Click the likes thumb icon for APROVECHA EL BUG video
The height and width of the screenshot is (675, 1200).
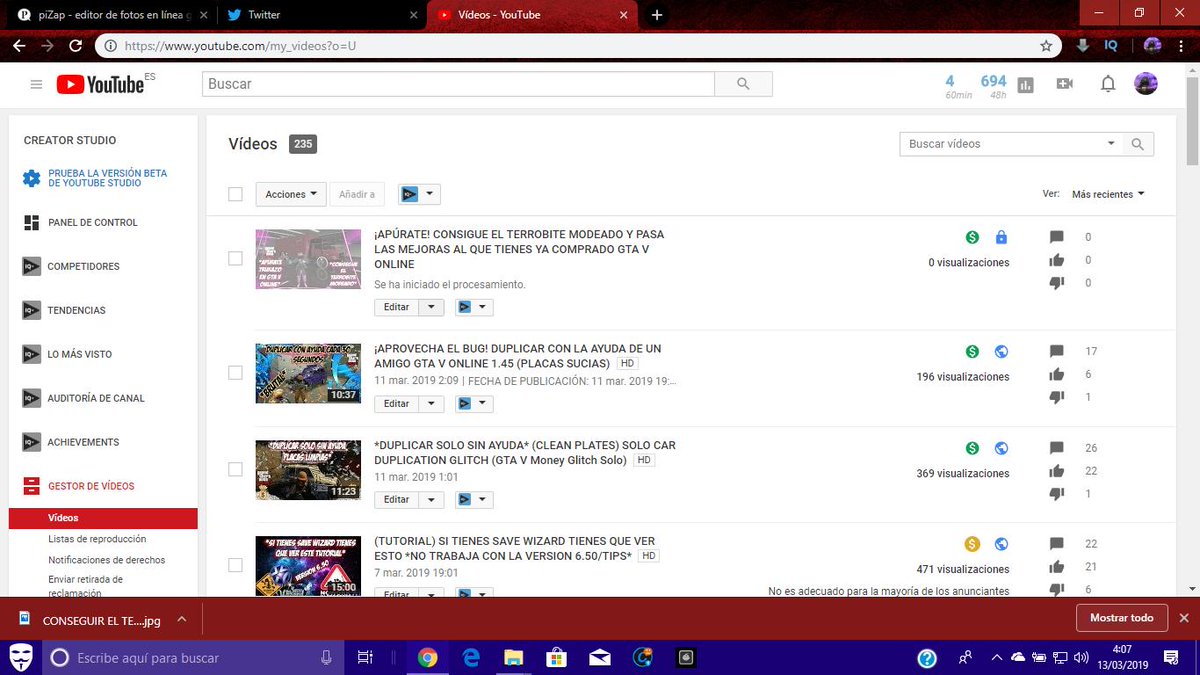(1057, 374)
